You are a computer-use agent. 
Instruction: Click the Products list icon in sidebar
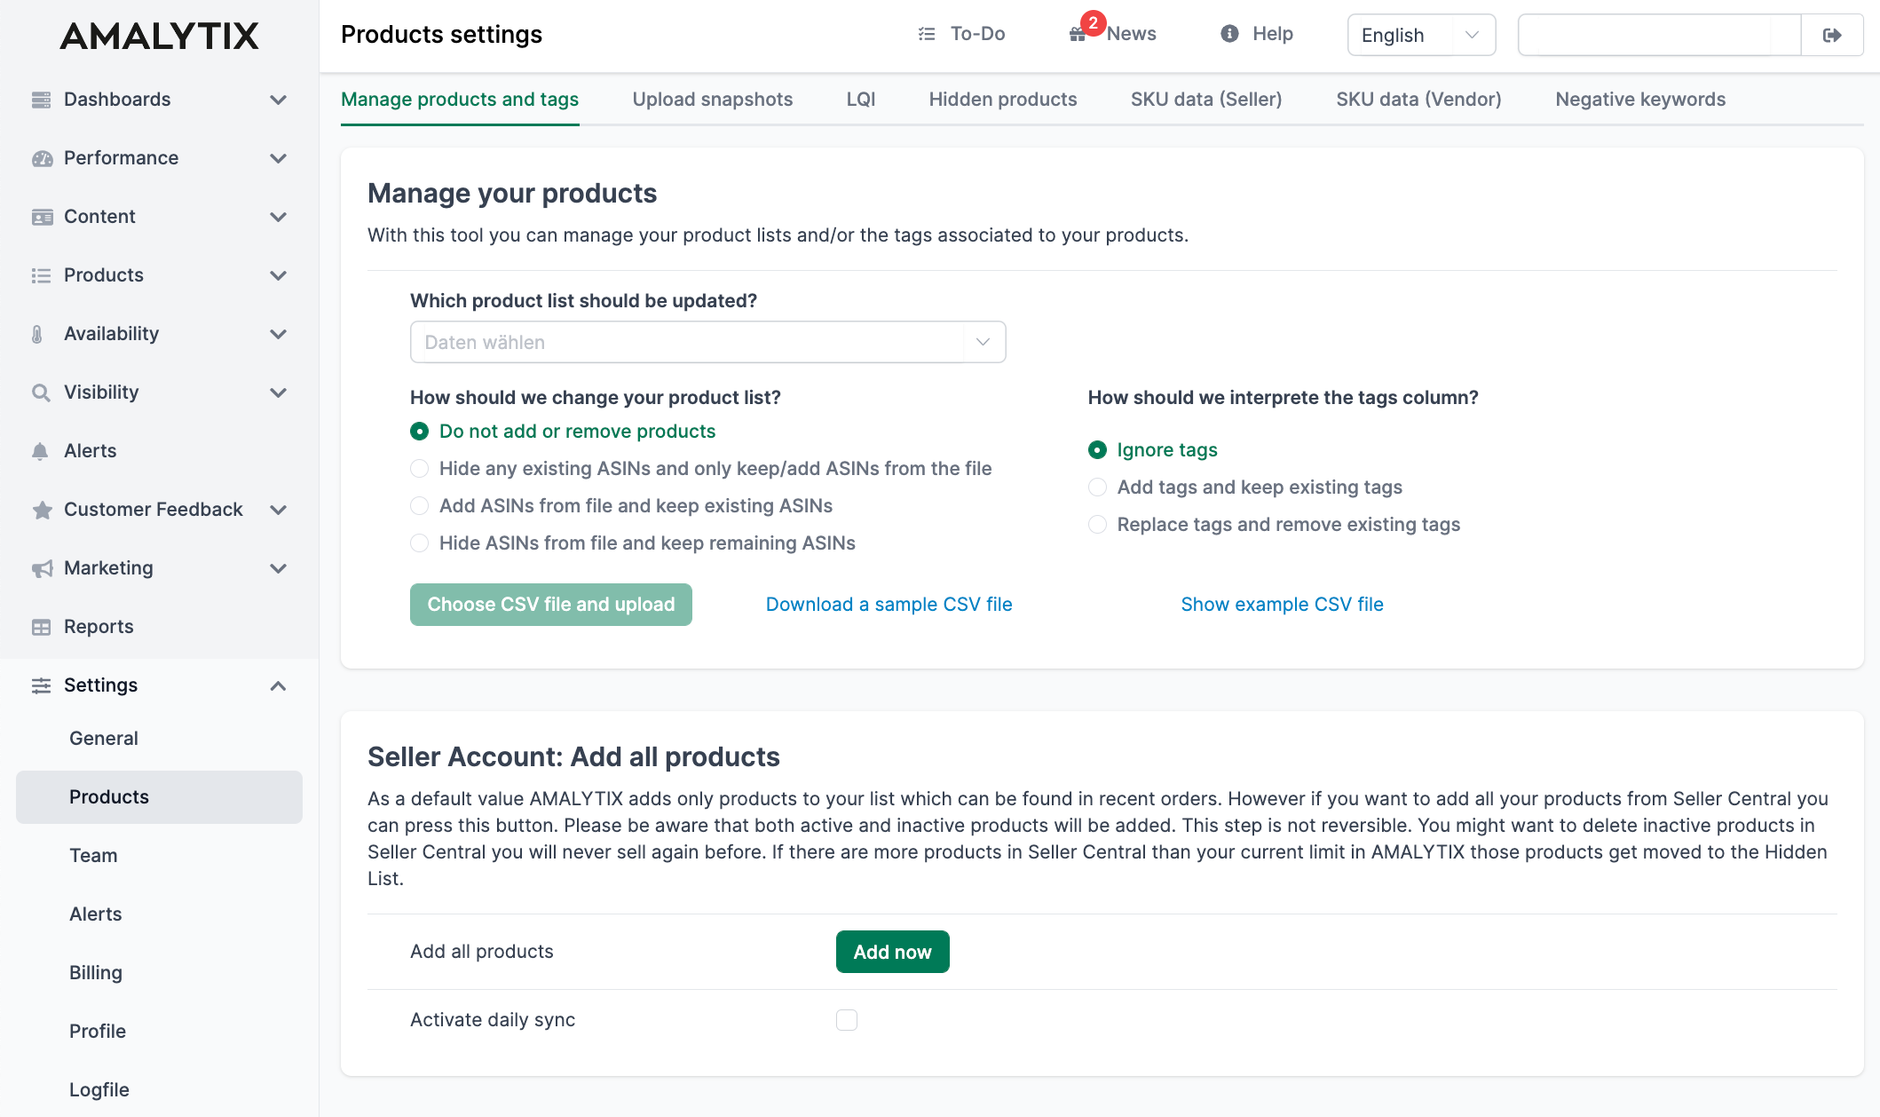pyautogui.click(x=41, y=275)
